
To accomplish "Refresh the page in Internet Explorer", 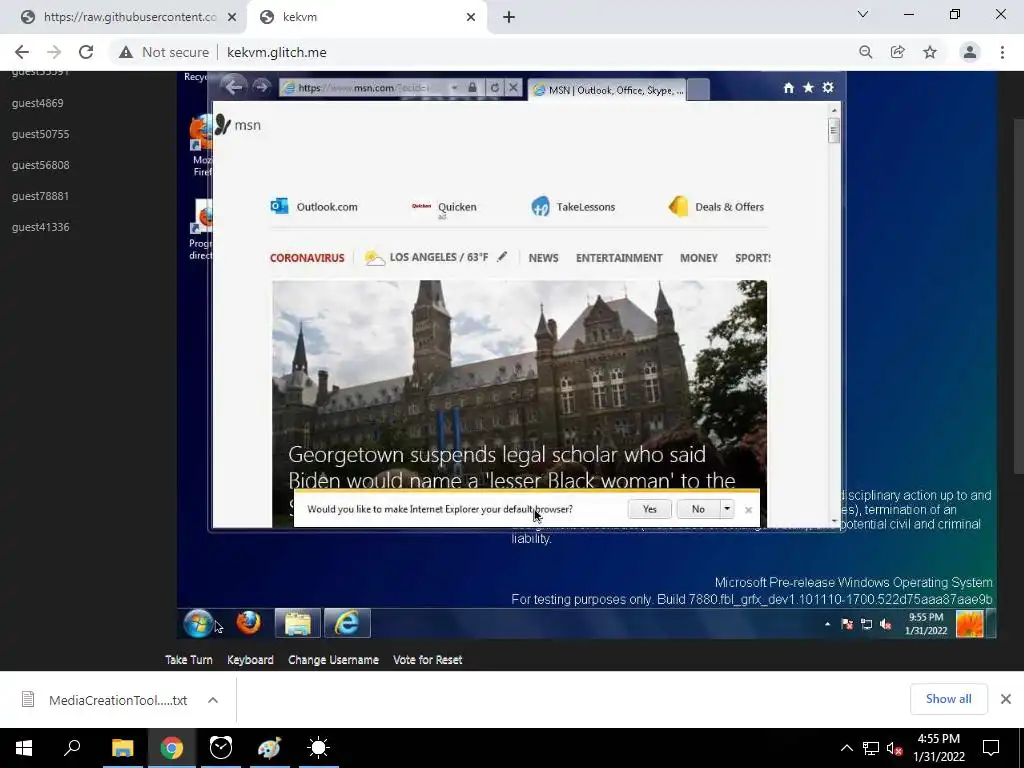I will click(494, 88).
